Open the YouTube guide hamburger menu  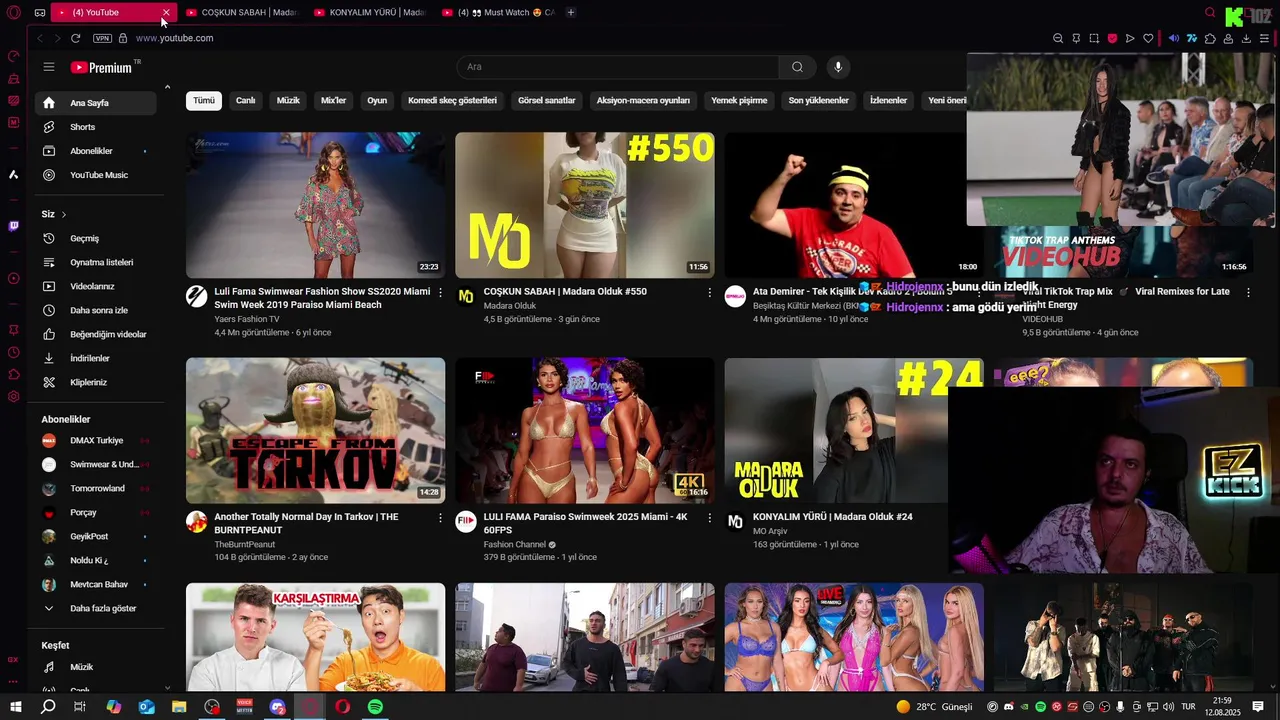pyautogui.click(x=49, y=67)
